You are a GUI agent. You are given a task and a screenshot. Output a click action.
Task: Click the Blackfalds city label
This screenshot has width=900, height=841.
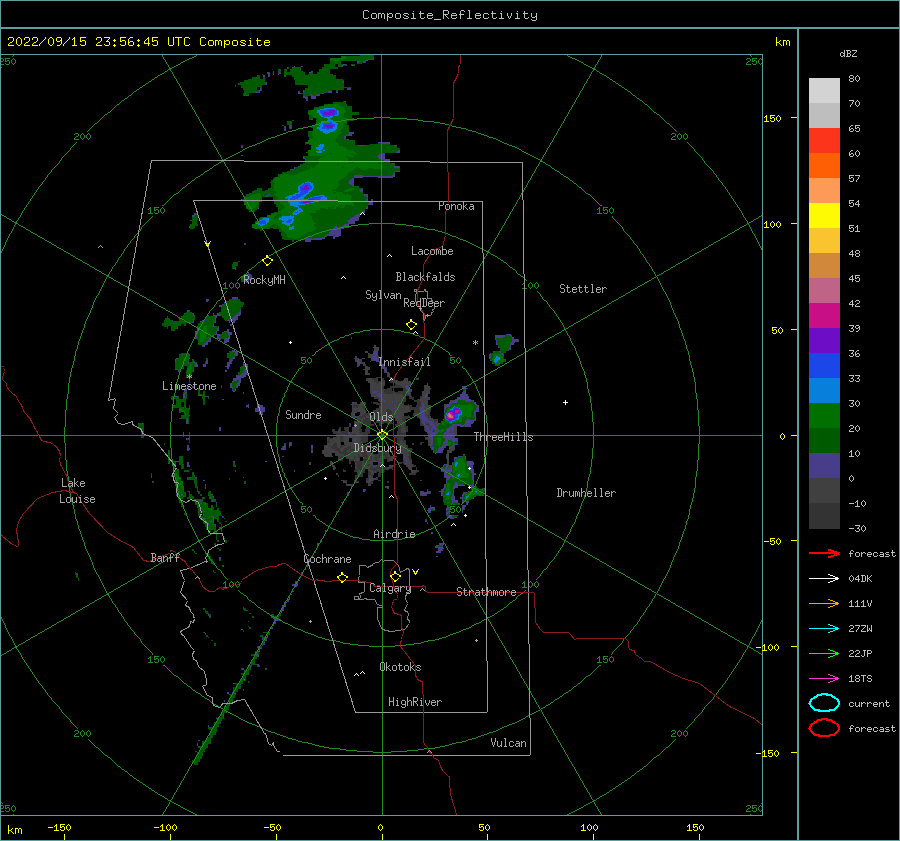(425, 277)
